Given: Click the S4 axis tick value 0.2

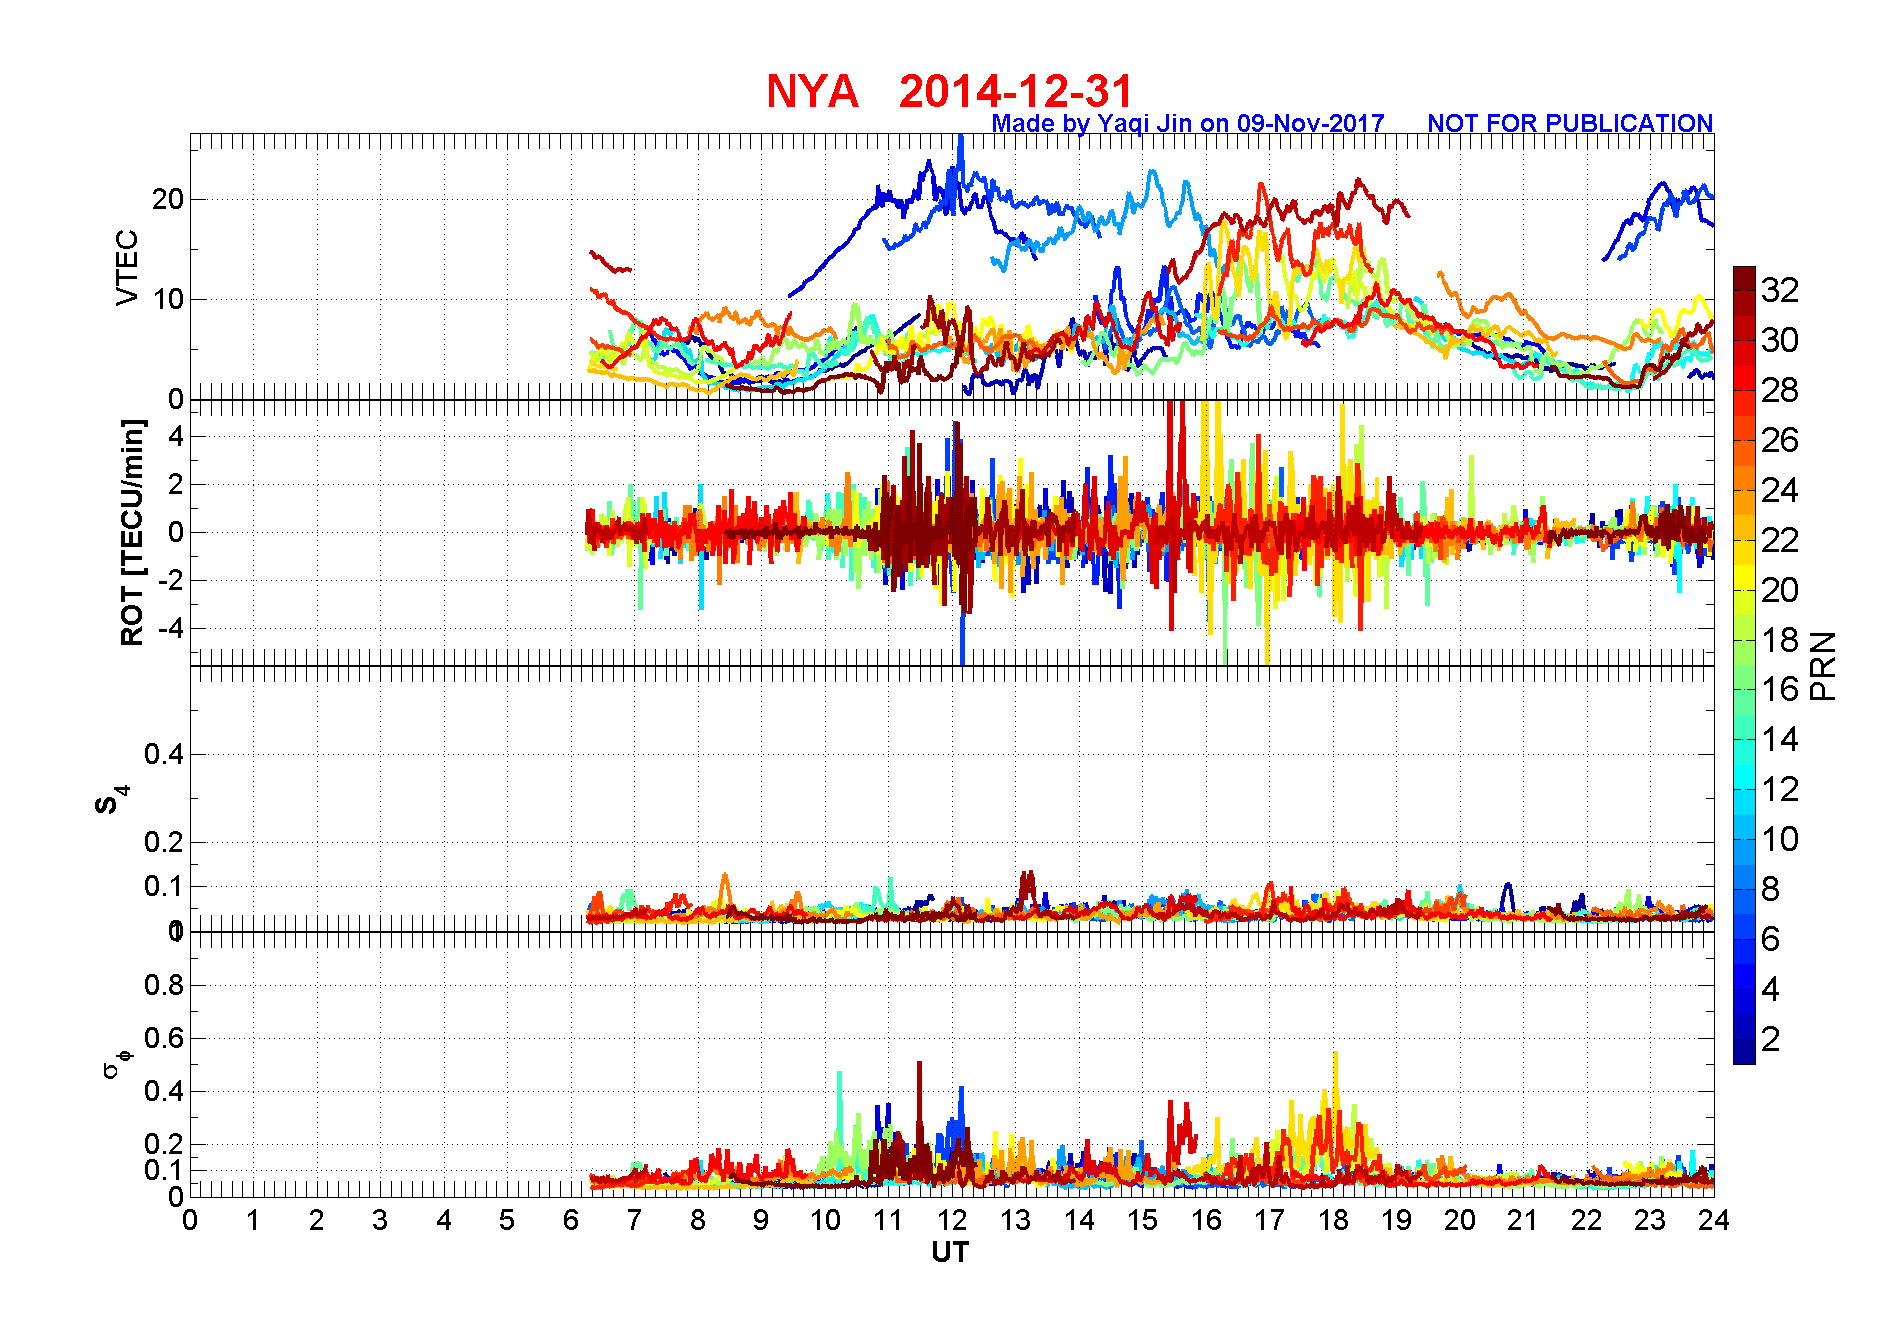Looking at the screenshot, I should pyautogui.click(x=164, y=842).
